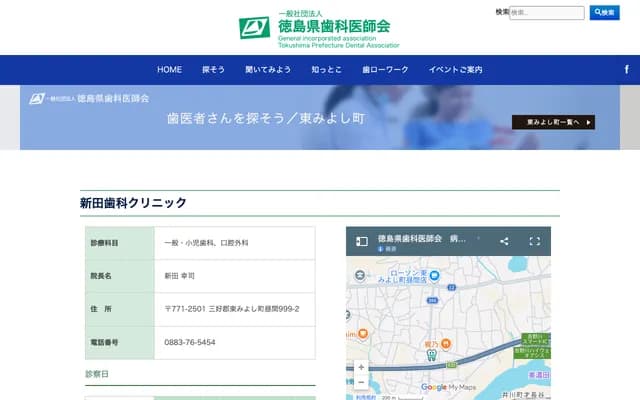
Task: Open the 歯ローワーク menu item
Action: point(385,70)
